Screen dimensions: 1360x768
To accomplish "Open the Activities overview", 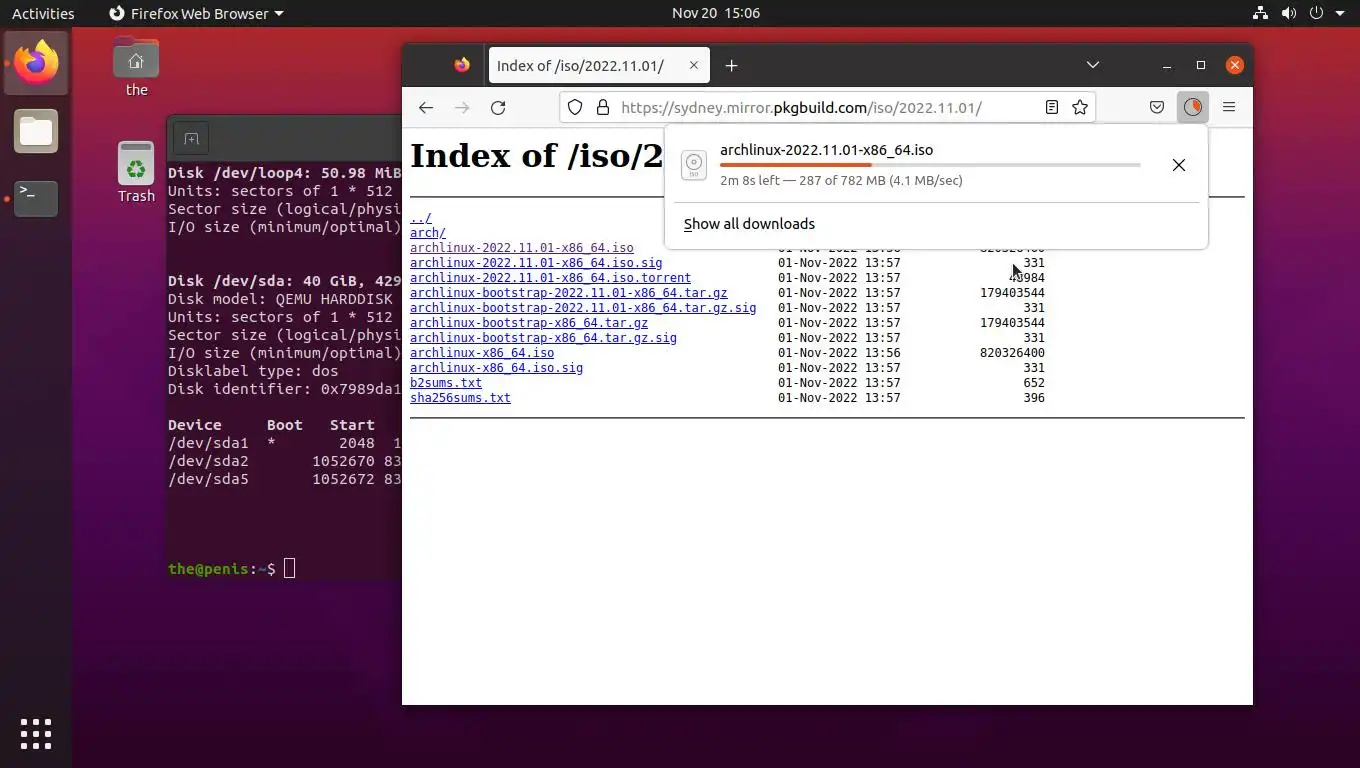I will (x=43, y=13).
